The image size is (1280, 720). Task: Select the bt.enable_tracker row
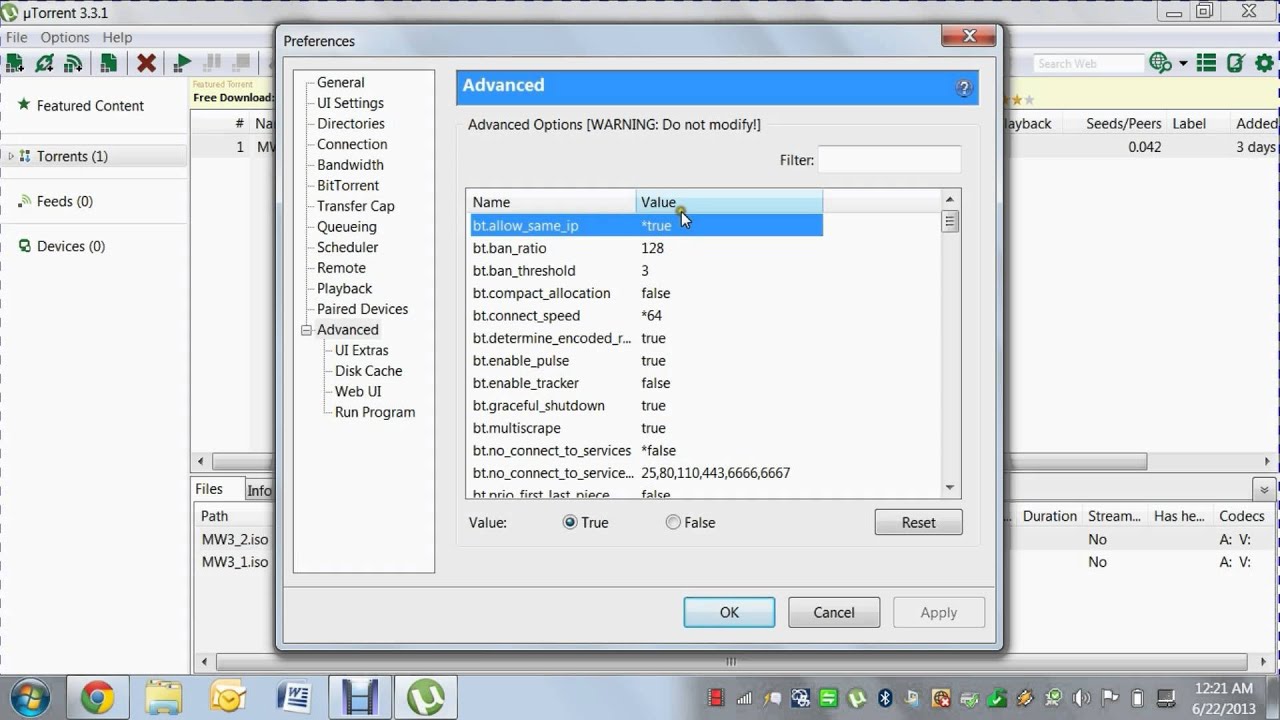tap(646, 383)
